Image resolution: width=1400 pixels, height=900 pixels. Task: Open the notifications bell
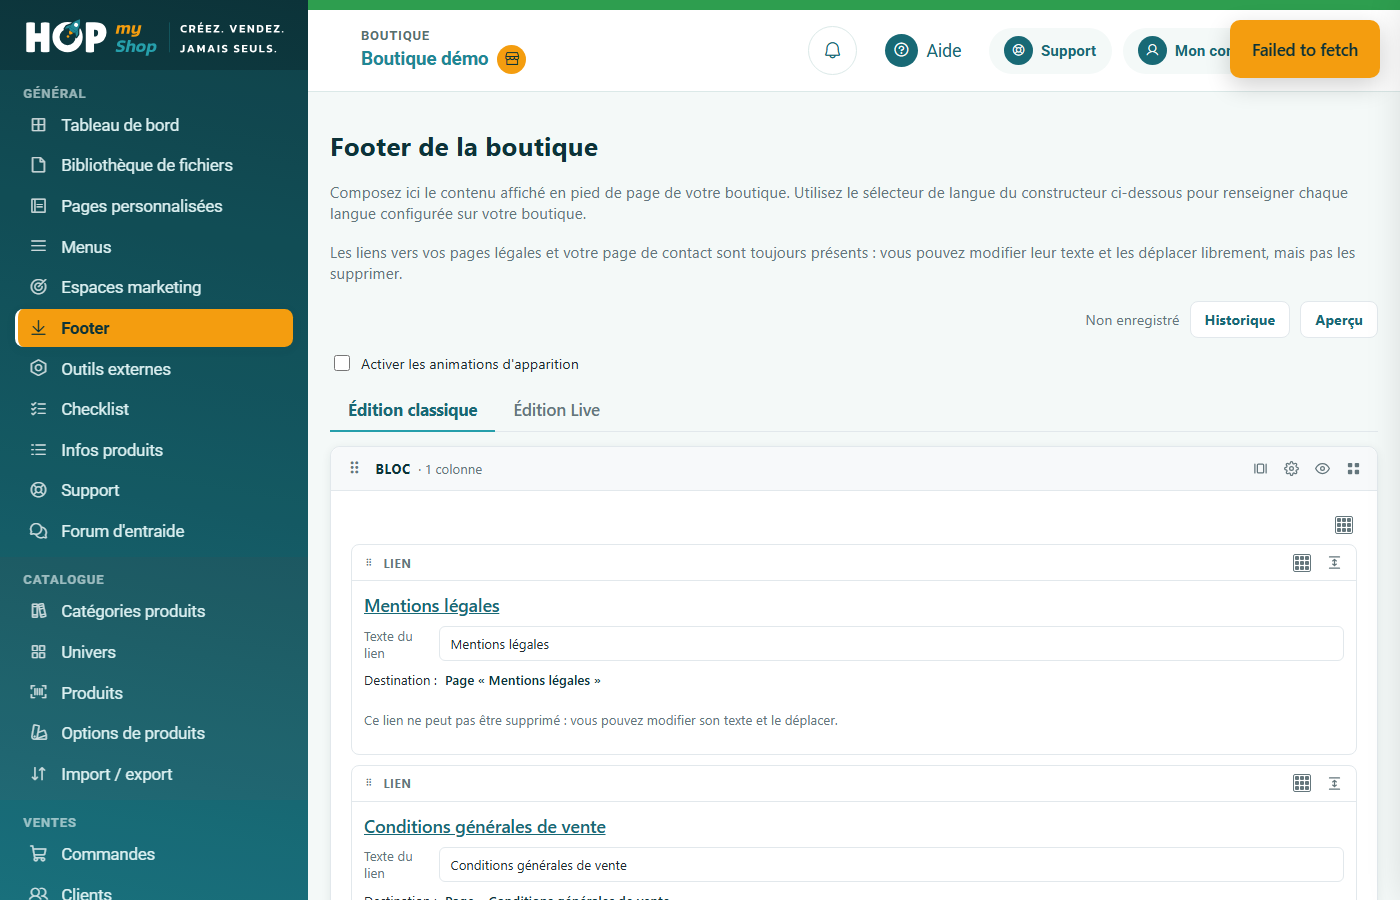click(832, 50)
